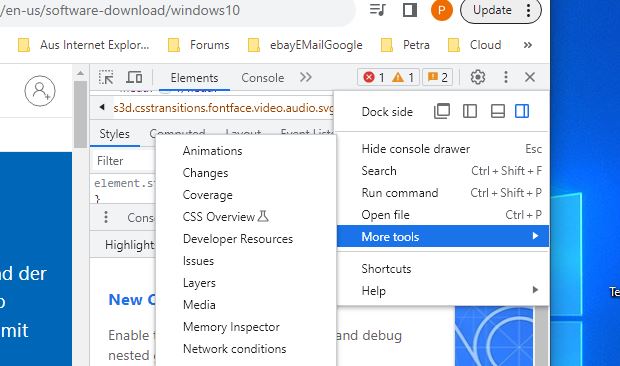Toggle the device toolbar icon
Viewport: 620px width, 366px height.
(x=134, y=77)
